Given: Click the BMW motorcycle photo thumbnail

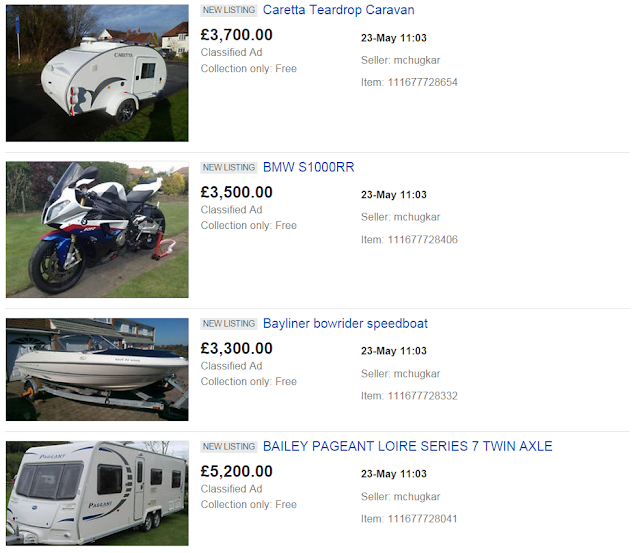Looking at the screenshot, I should pyautogui.click(x=97, y=229).
